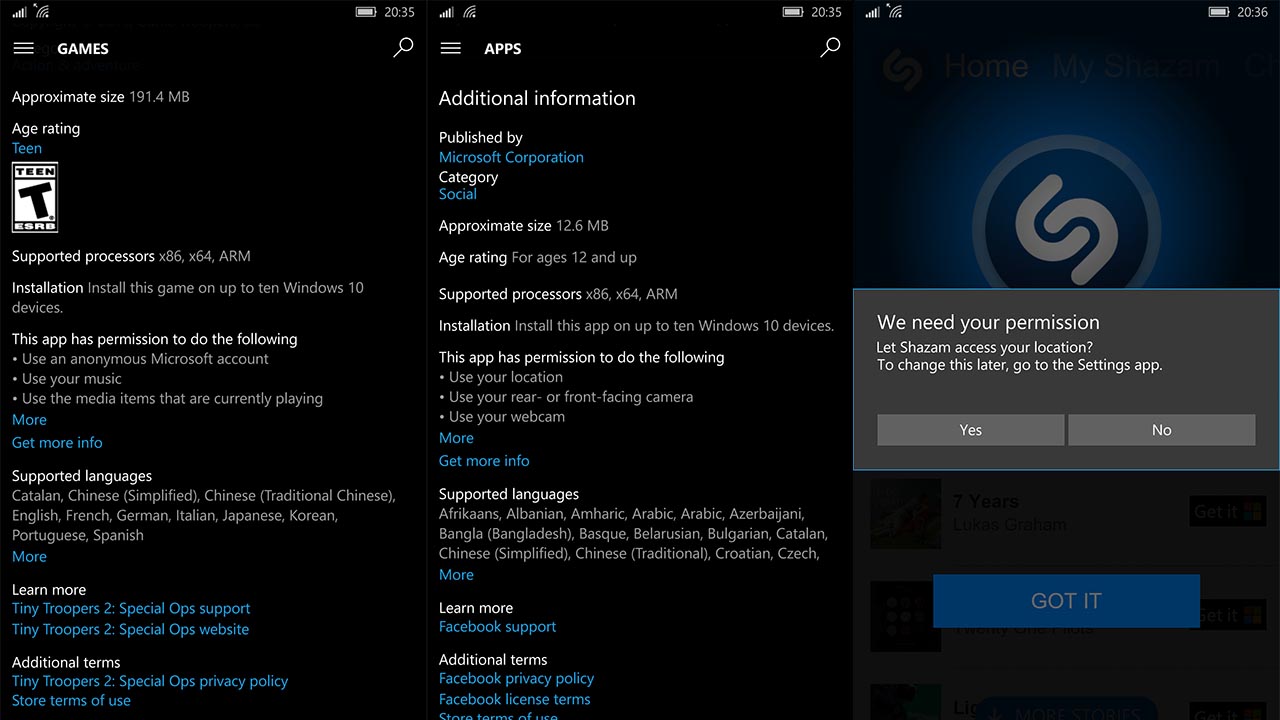Tap the 7 Years album thumbnail
Image resolution: width=1280 pixels, height=720 pixels.
tap(906, 513)
